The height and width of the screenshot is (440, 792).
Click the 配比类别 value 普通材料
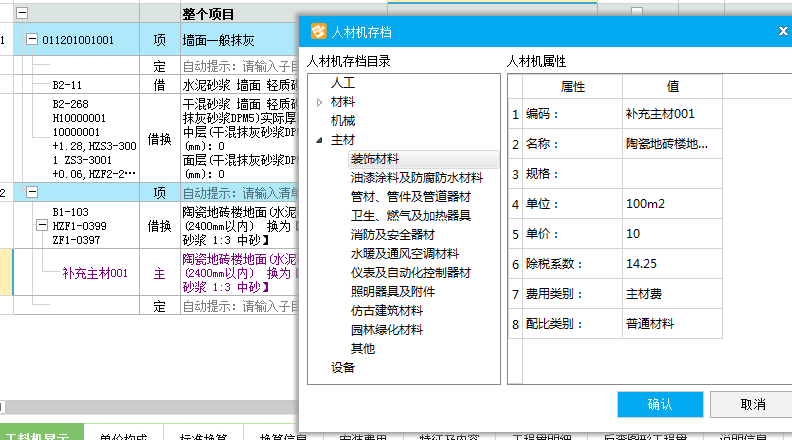pyautogui.click(x=672, y=324)
